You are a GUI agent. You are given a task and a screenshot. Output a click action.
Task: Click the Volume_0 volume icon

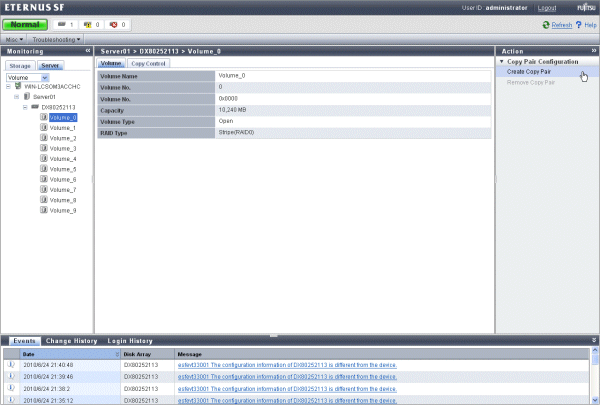pyautogui.click(x=44, y=117)
